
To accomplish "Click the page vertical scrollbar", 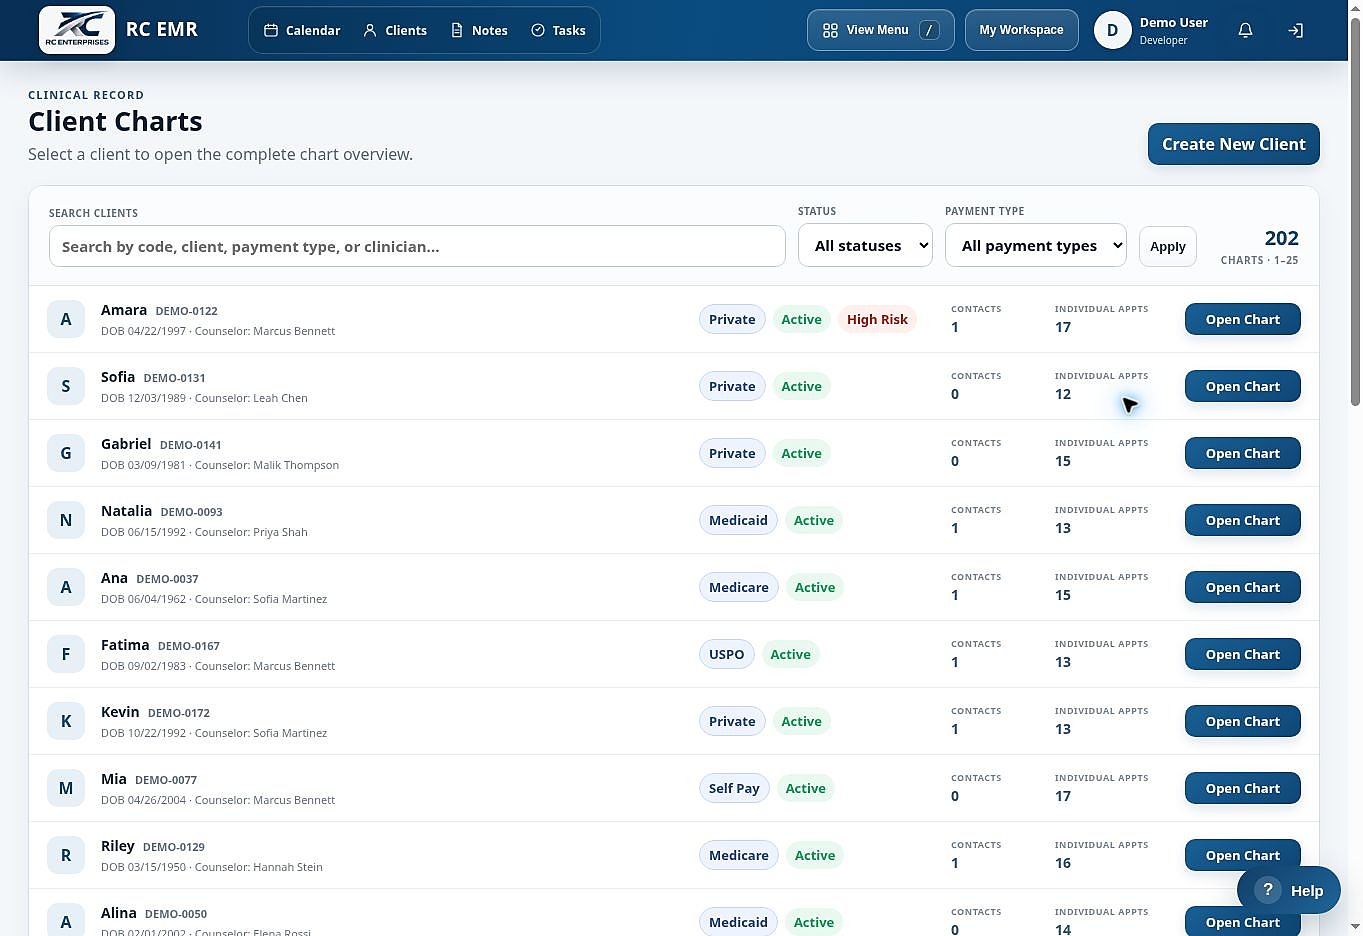I will (1355, 210).
